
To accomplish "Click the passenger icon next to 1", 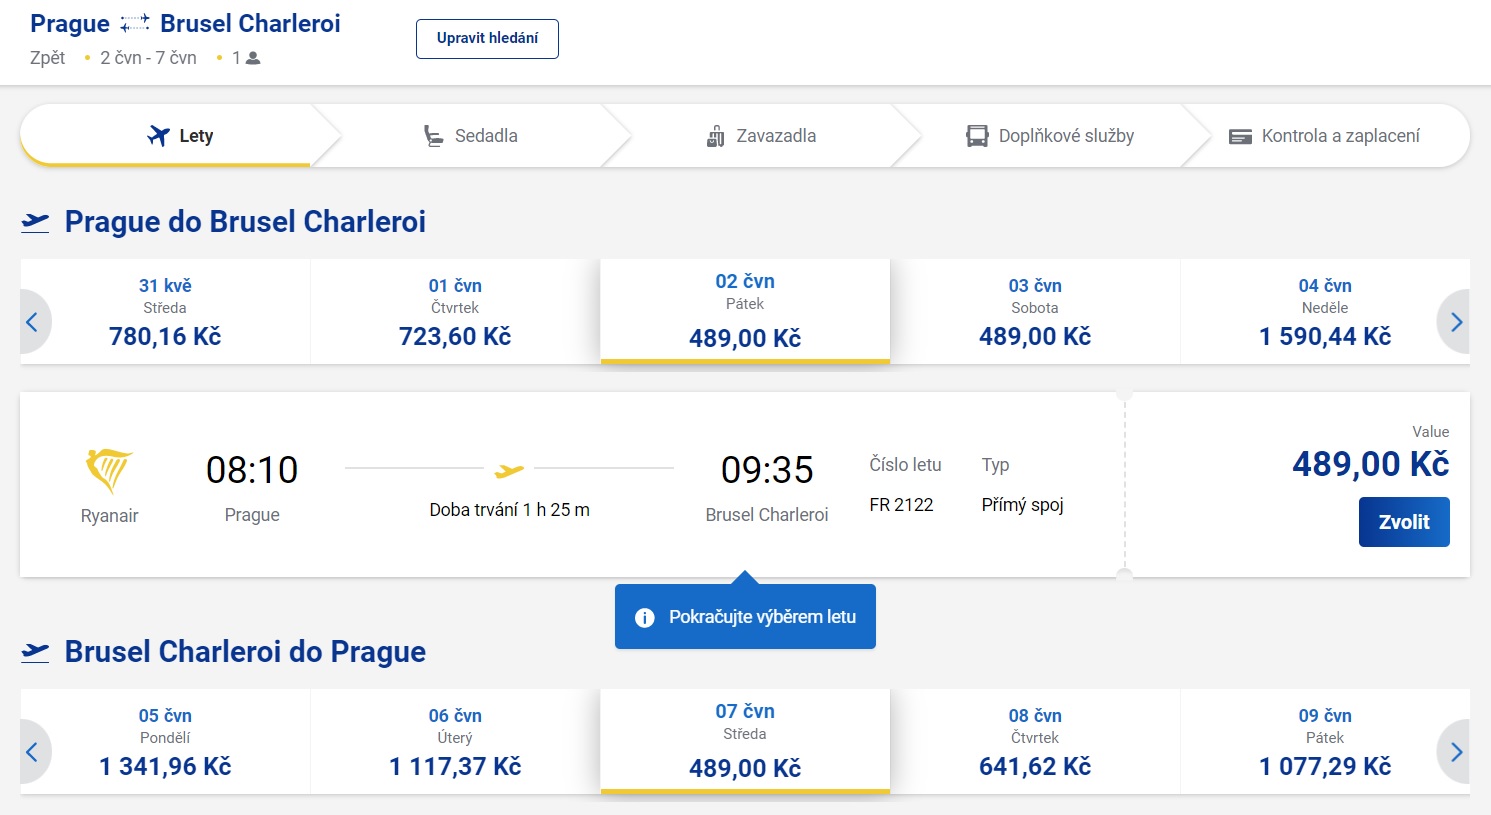I will (253, 58).
